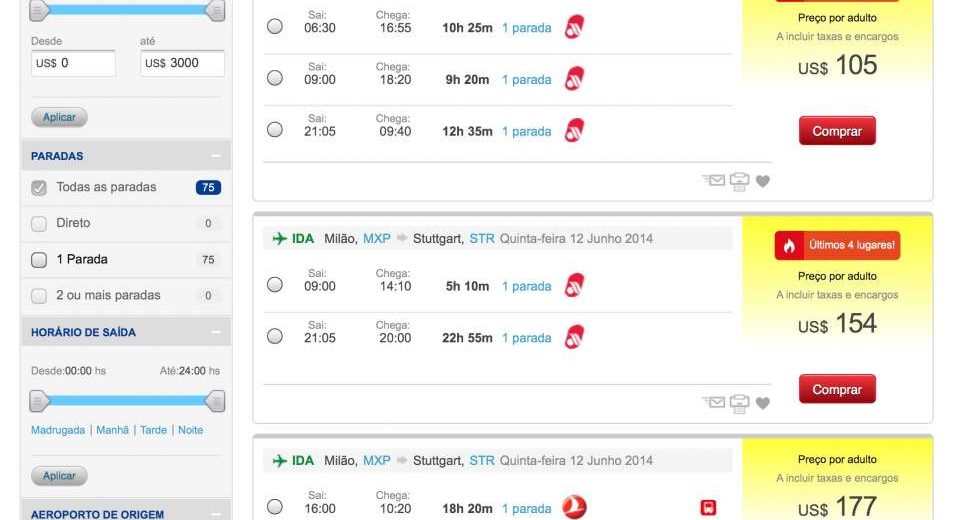Favorite the US$ 154 flight with heart
This screenshot has height=520, width=955.
(x=763, y=403)
